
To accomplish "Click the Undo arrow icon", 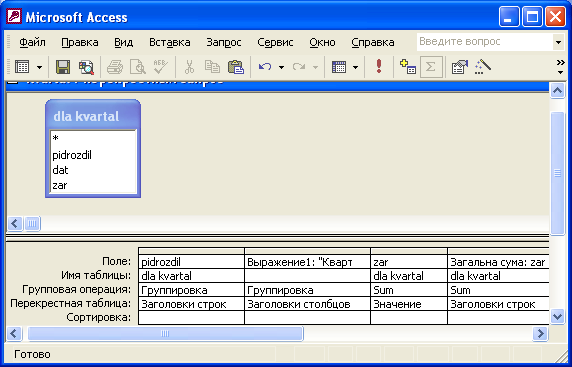I will click(265, 67).
